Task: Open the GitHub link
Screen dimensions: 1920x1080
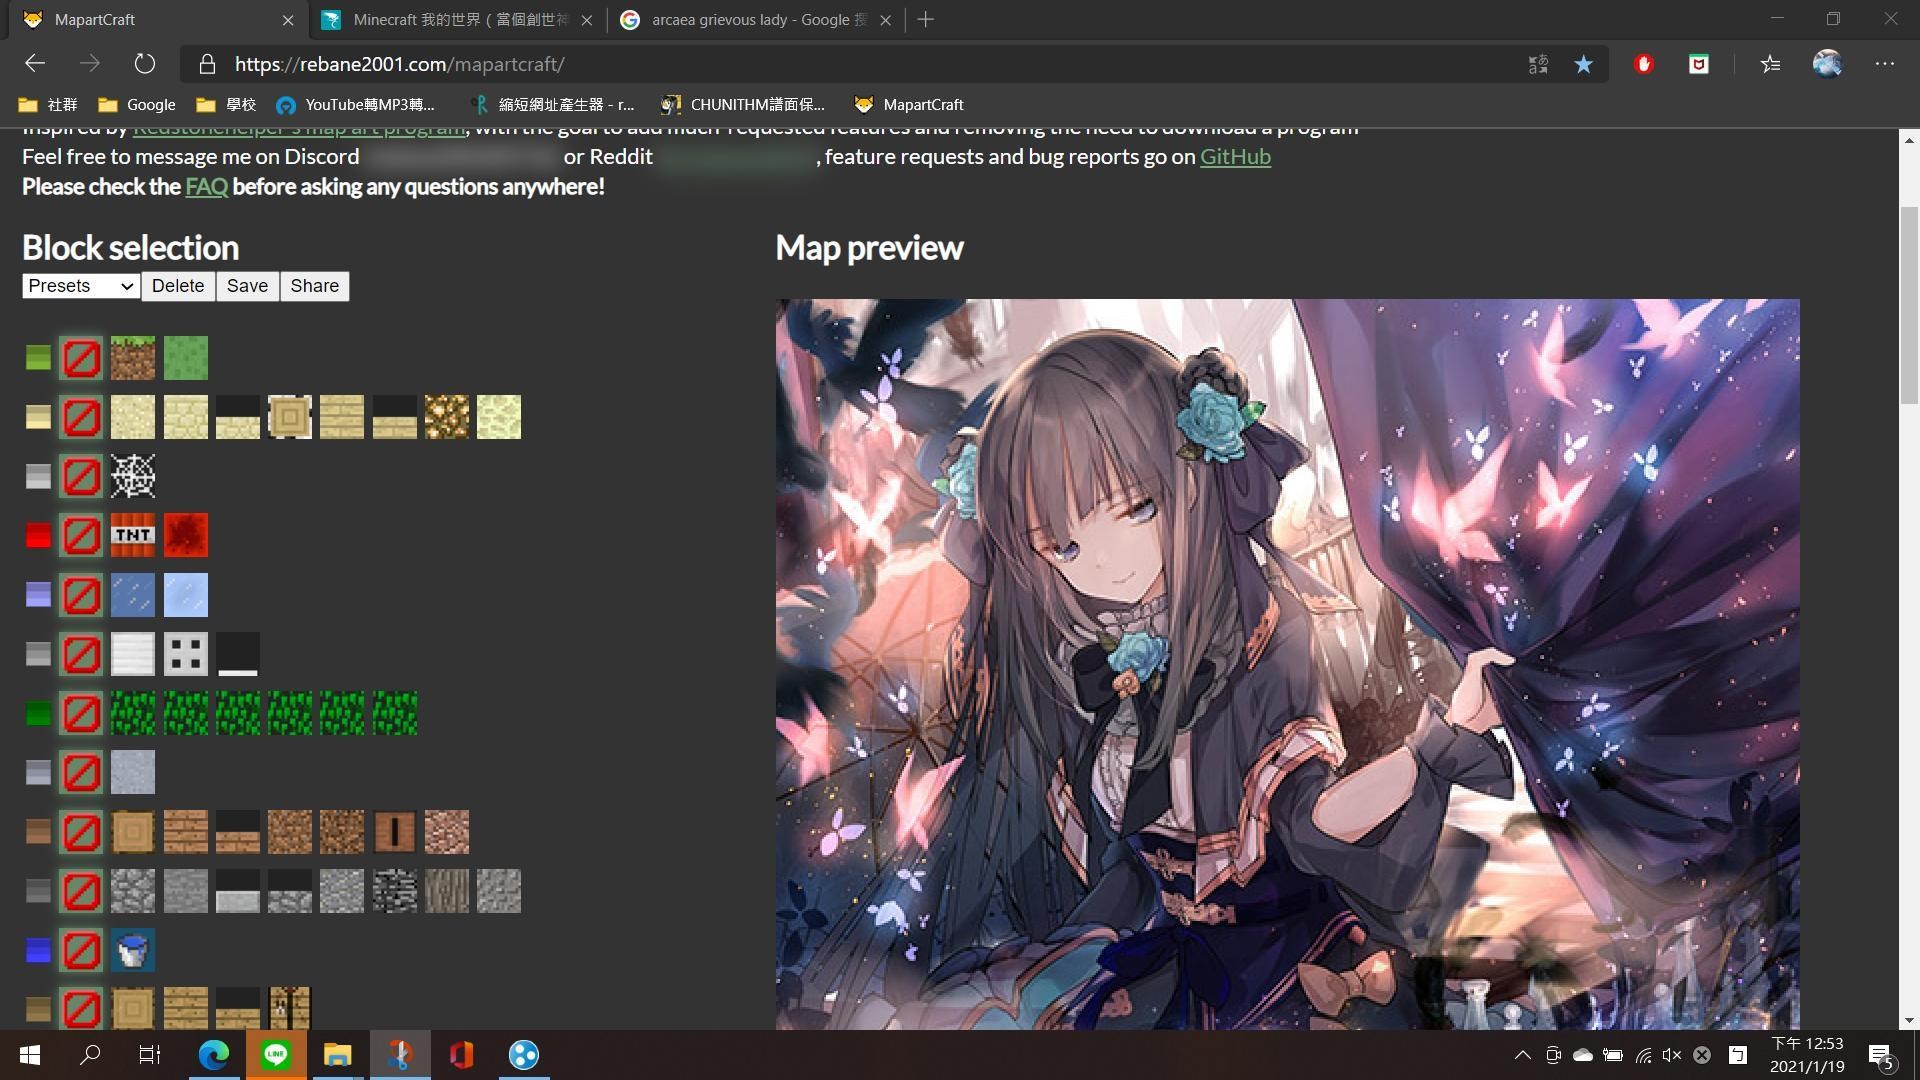Action: pos(1235,156)
